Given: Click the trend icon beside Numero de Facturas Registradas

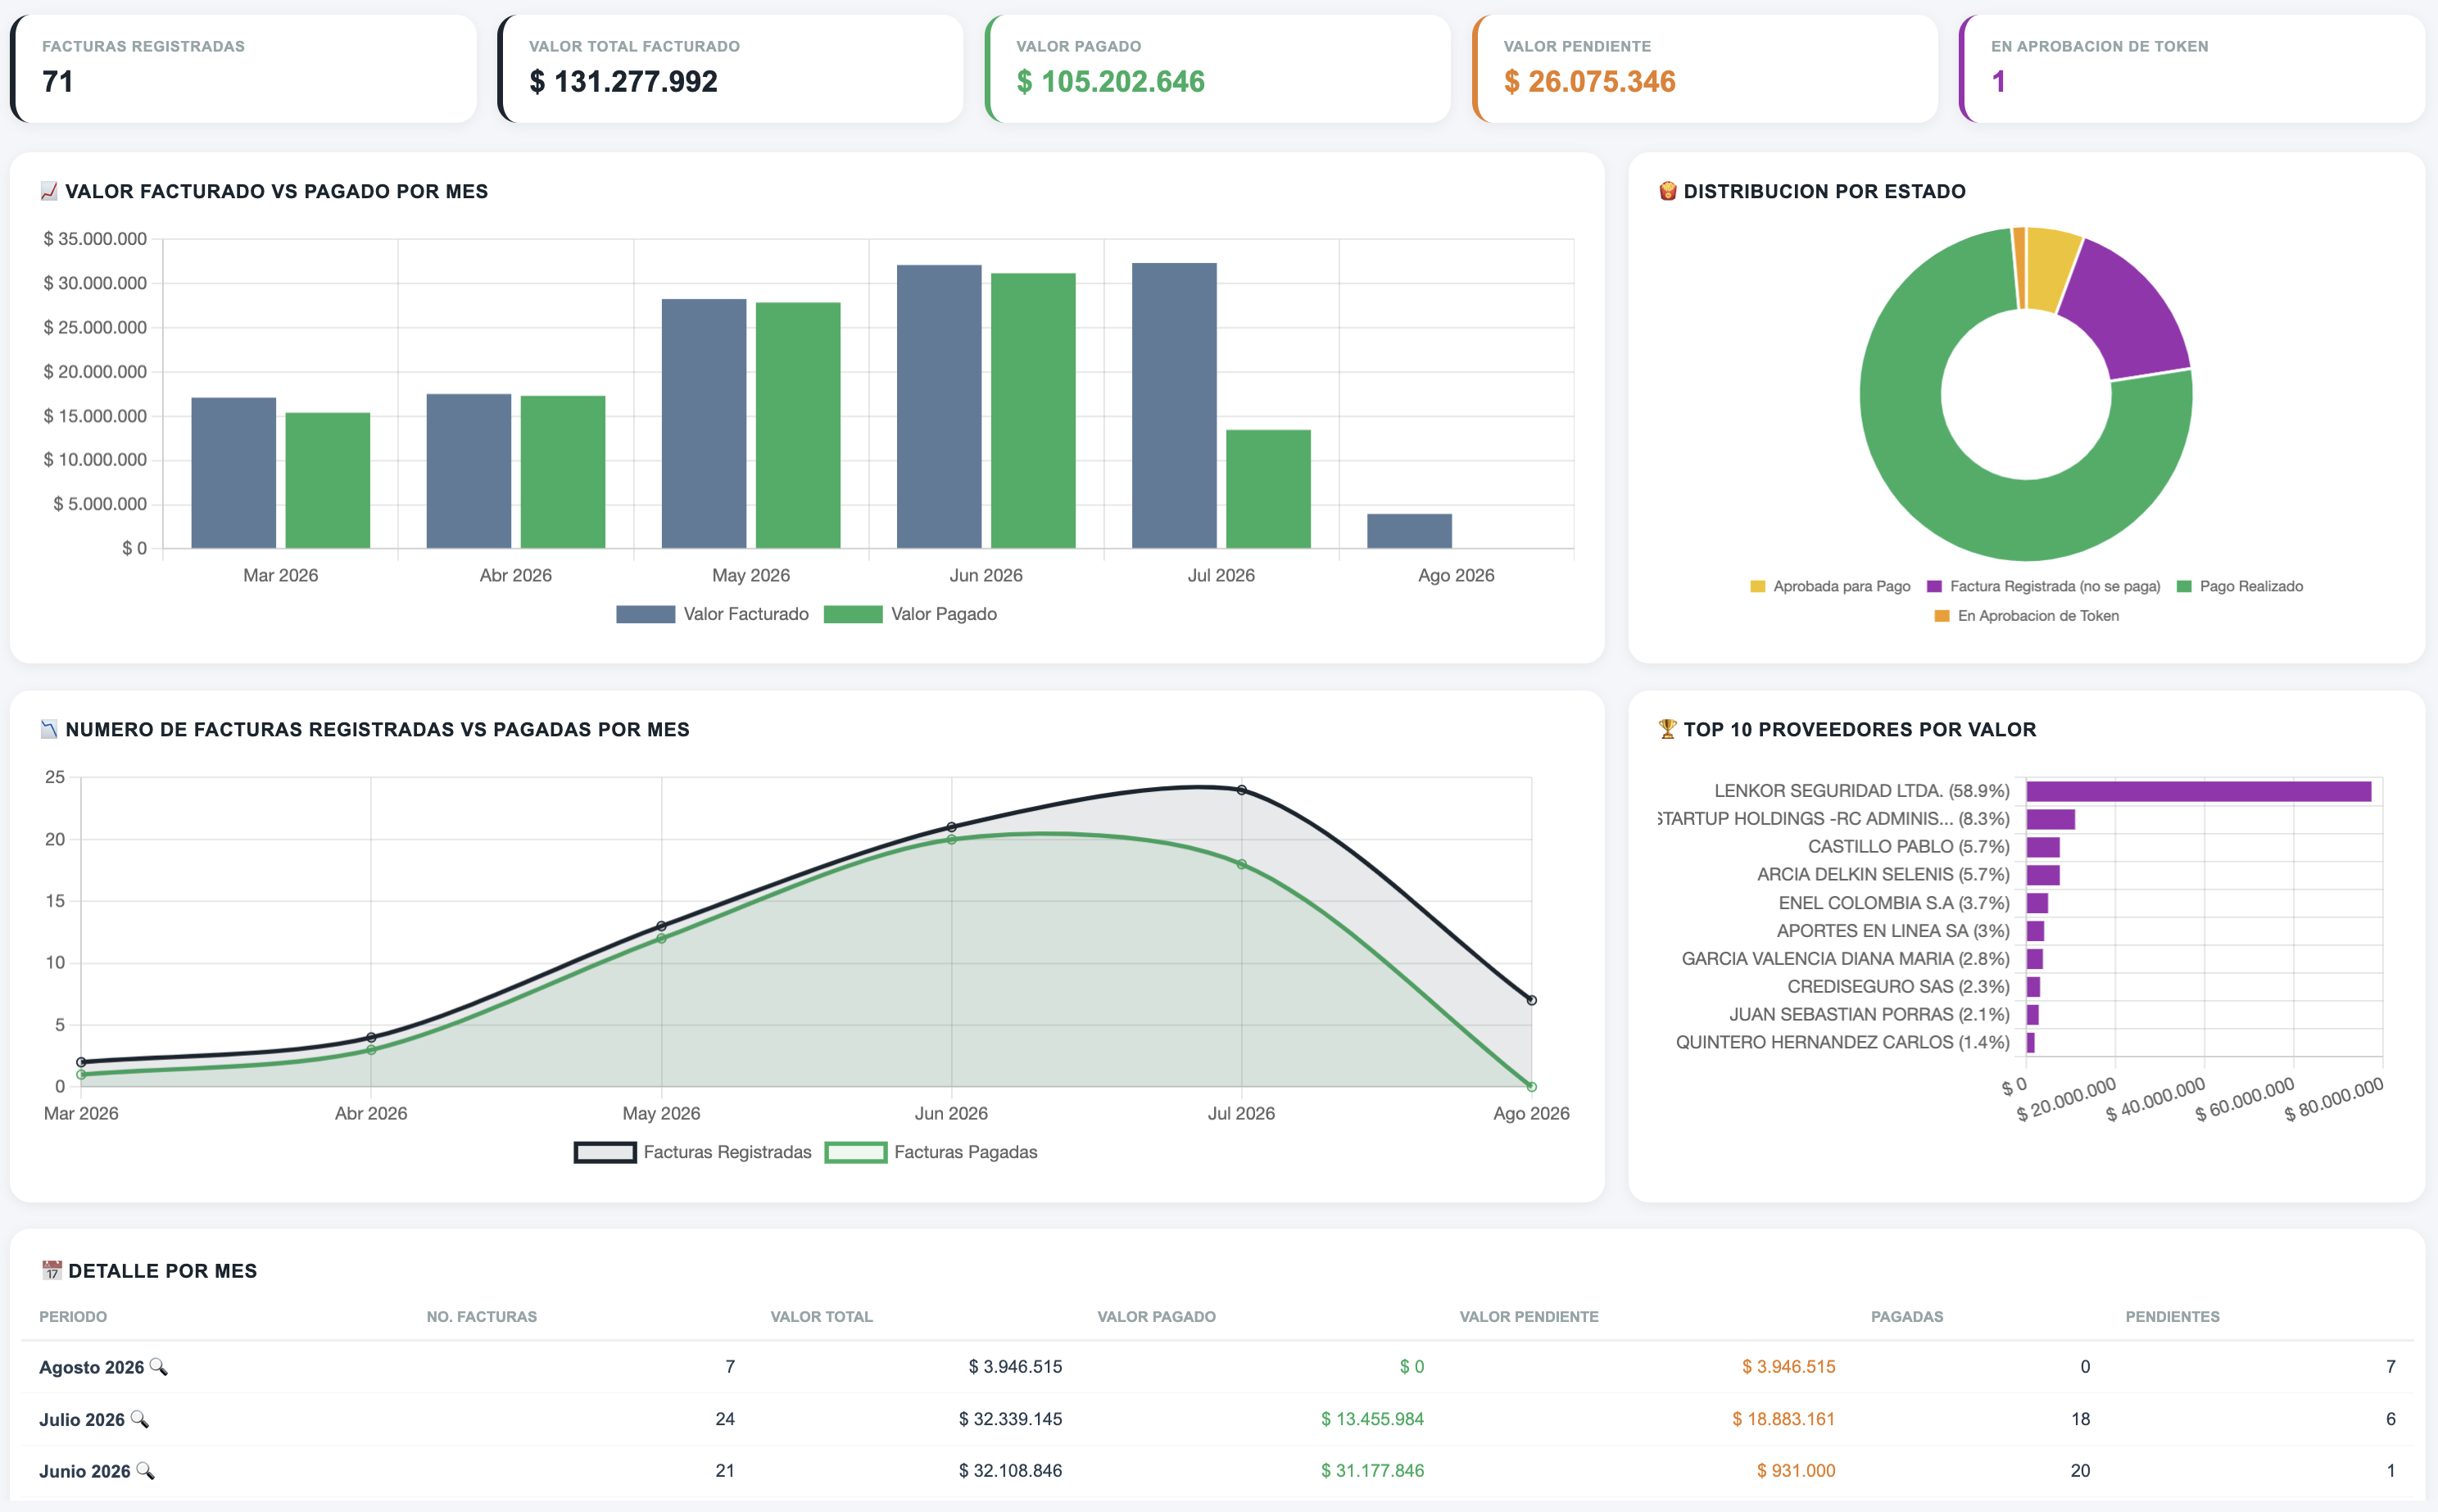Looking at the screenshot, I should (x=49, y=729).
